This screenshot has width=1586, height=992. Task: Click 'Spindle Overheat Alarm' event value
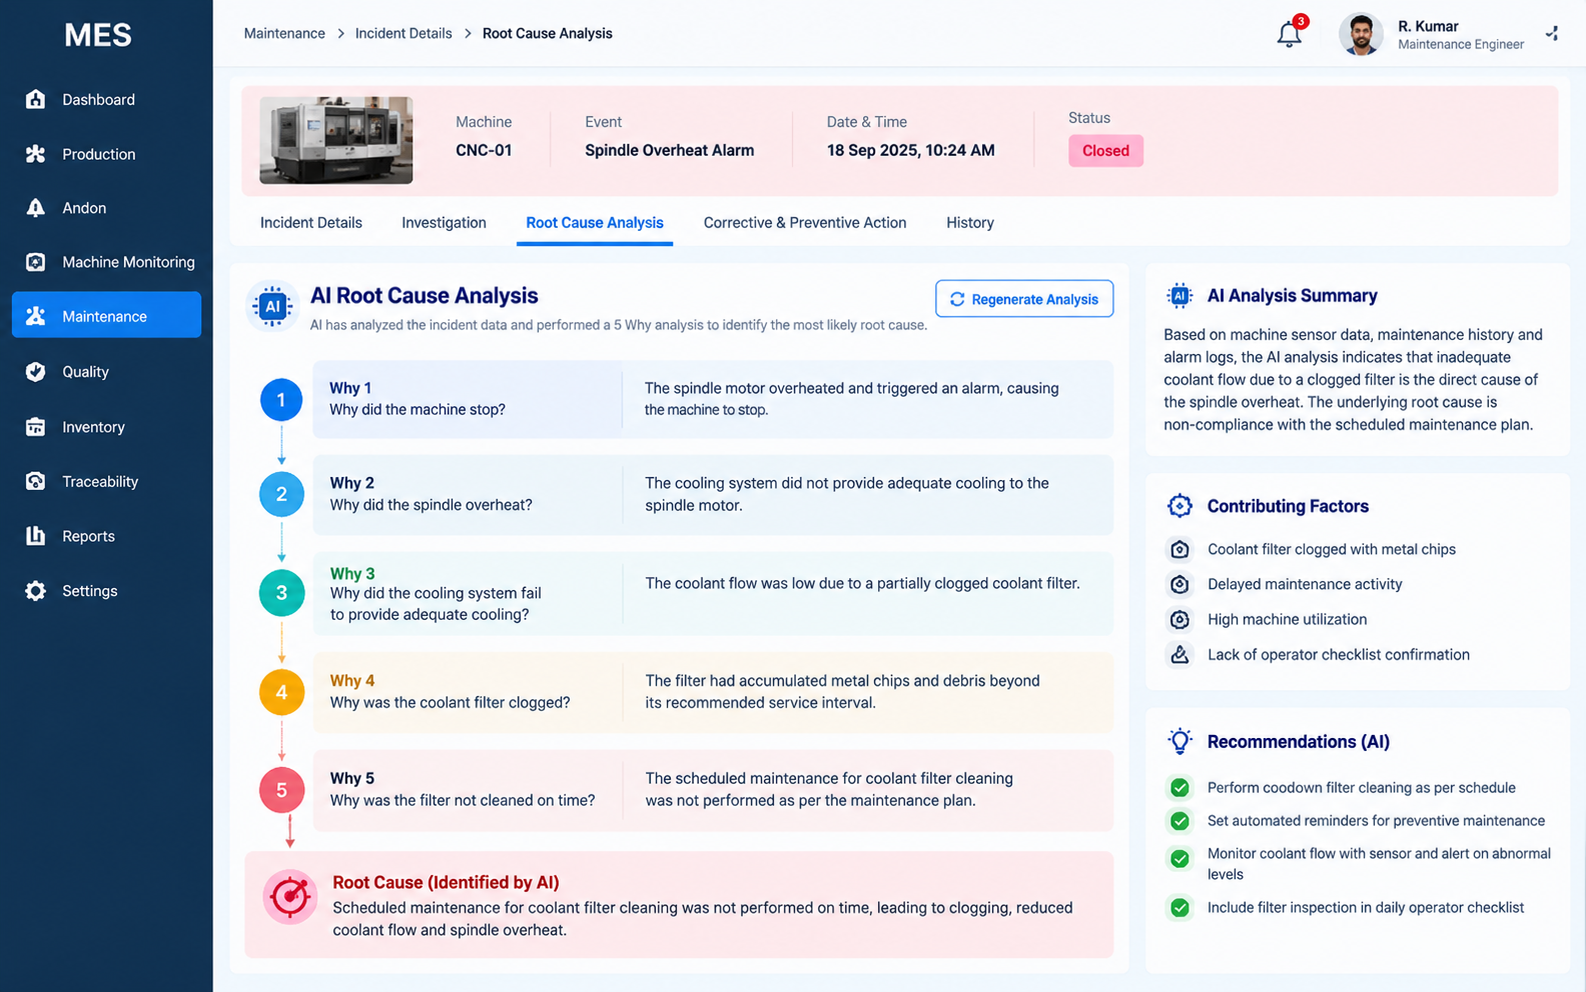pos(669,151)
